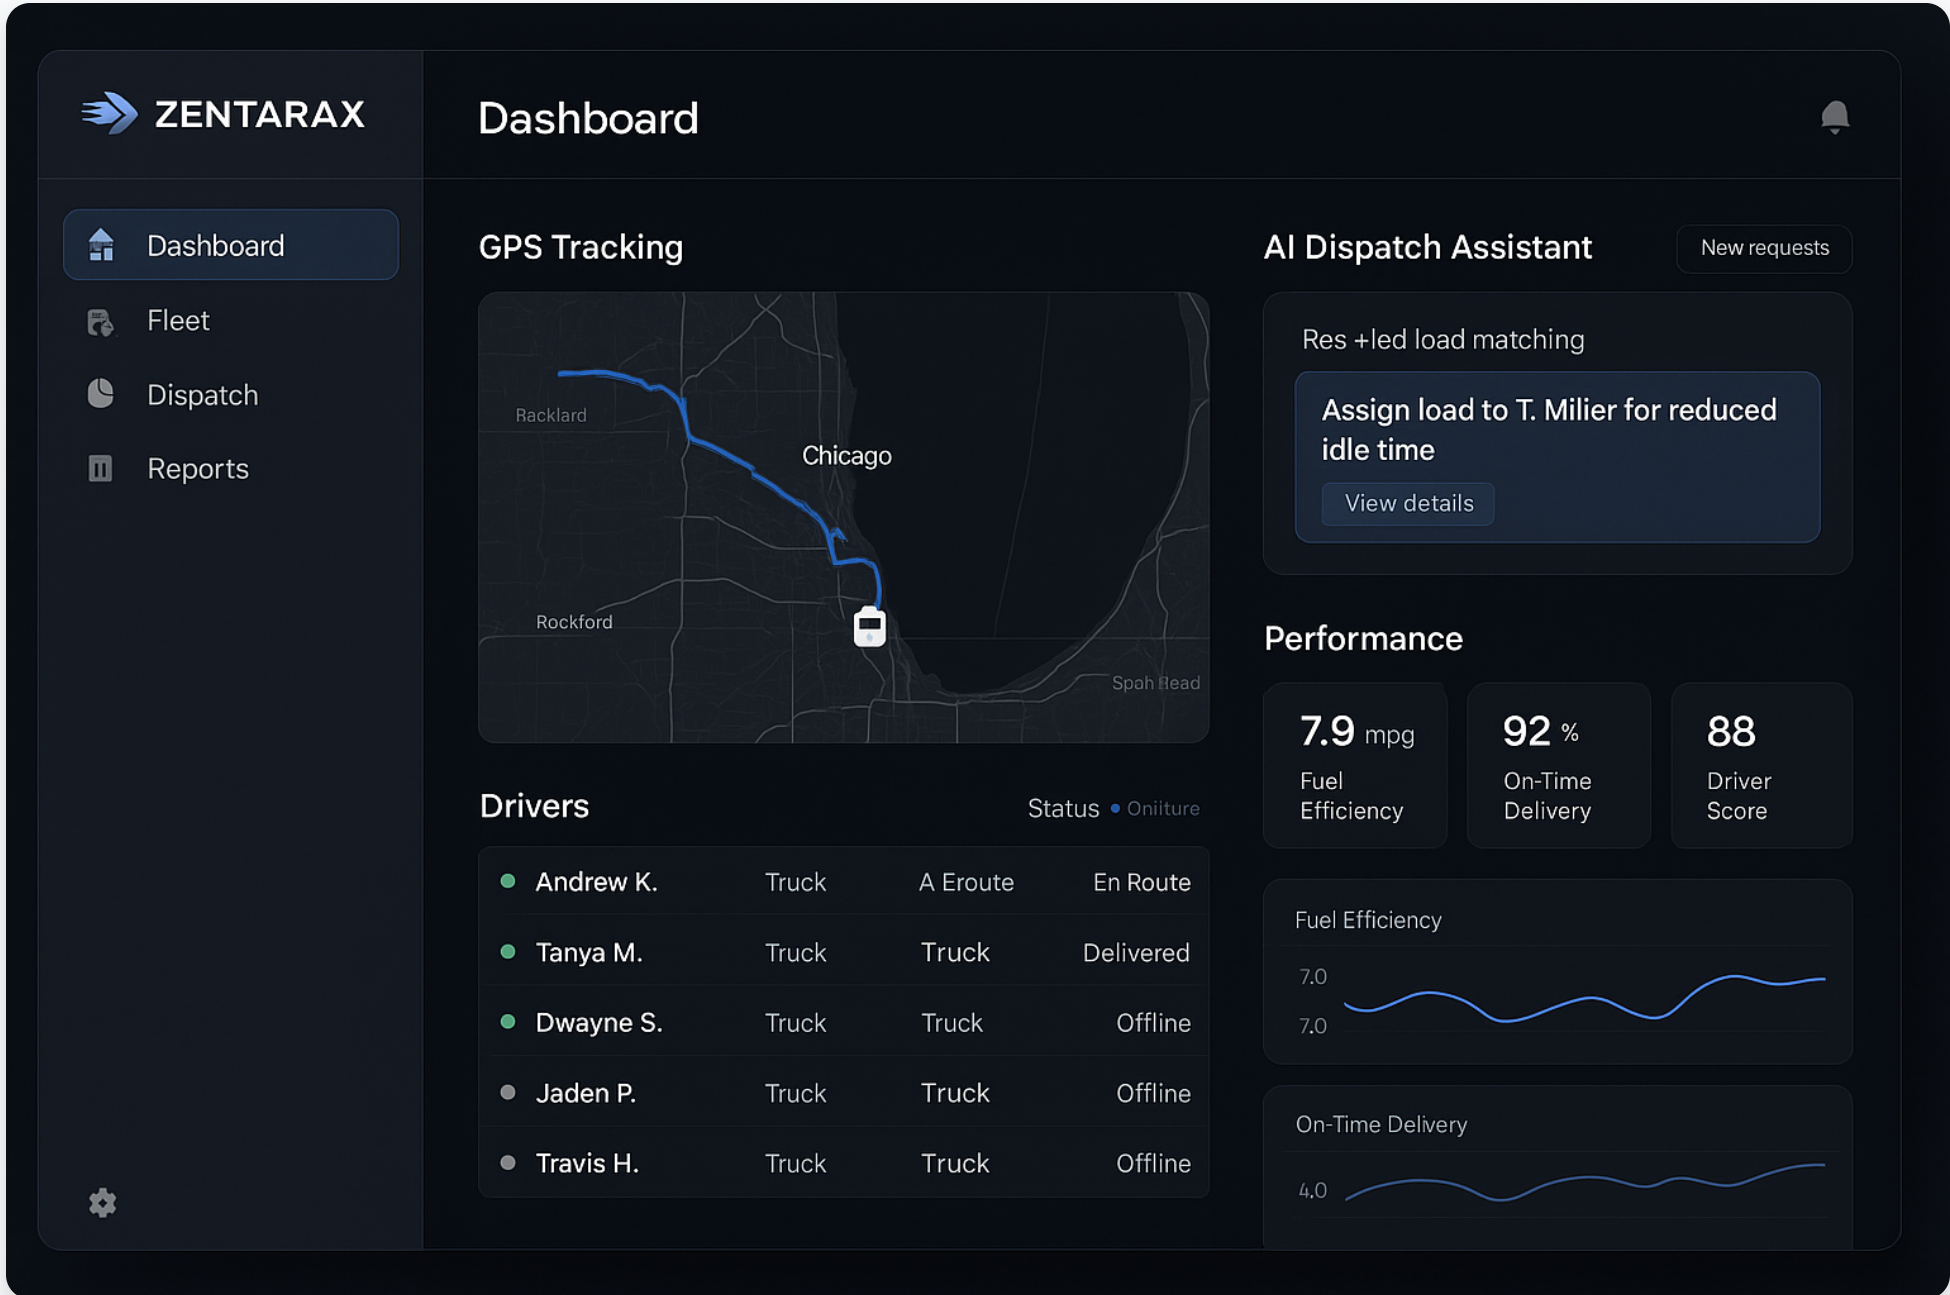Click the View details button
Viewport: 1950px width, 1295px height.
click(1407, 503)
